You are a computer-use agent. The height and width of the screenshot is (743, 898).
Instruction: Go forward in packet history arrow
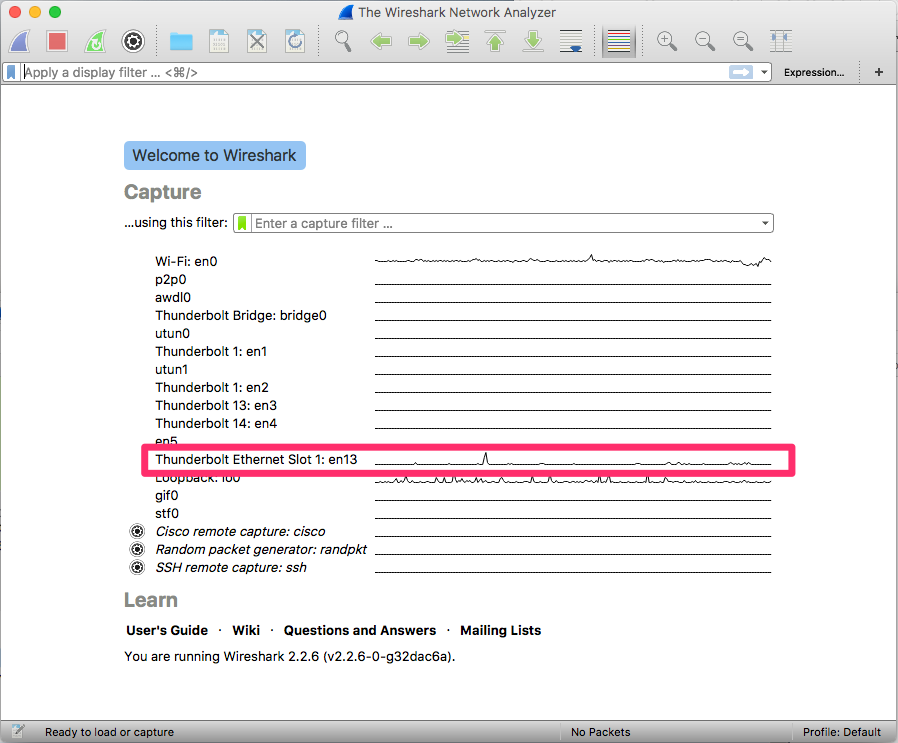click(419, 41)
